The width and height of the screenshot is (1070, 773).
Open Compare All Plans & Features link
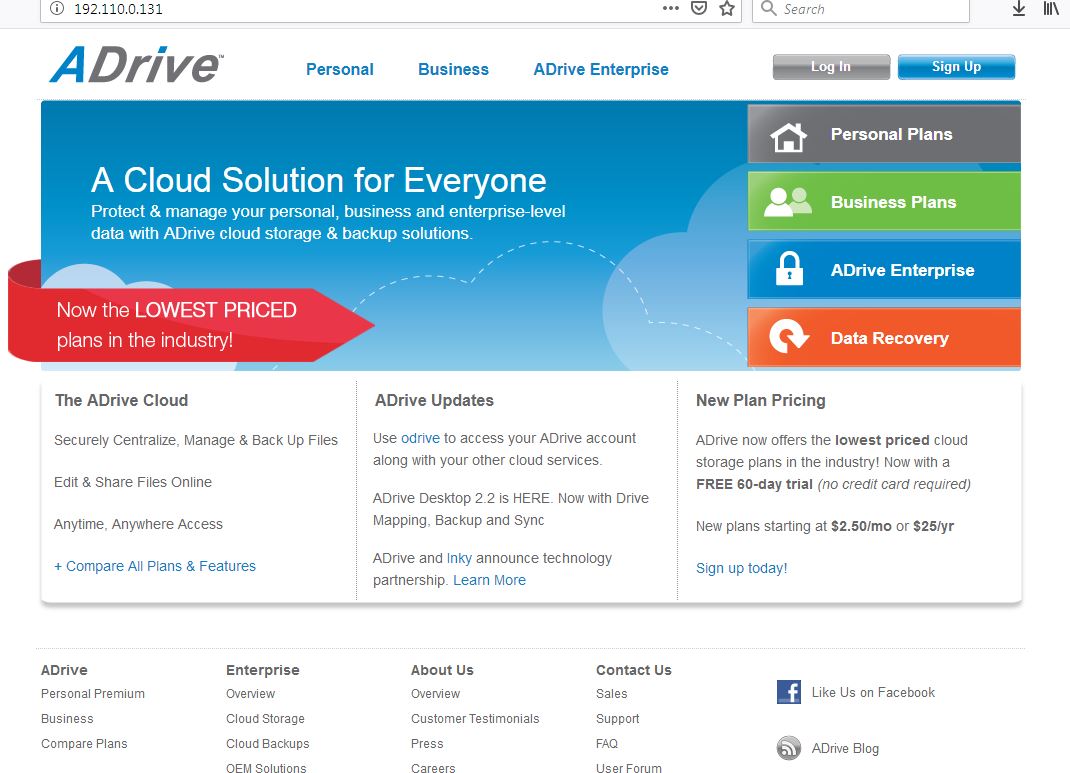[x=155, y=566]
